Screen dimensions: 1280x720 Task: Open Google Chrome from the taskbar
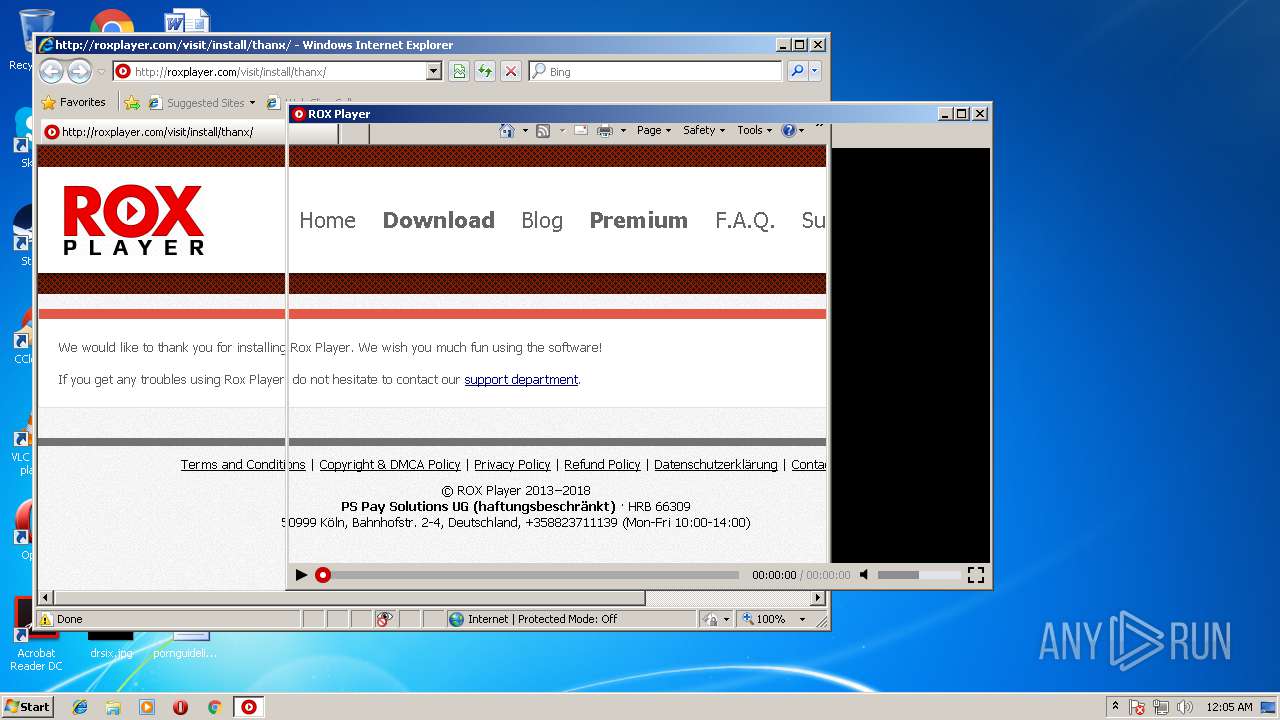click(214, 707)
